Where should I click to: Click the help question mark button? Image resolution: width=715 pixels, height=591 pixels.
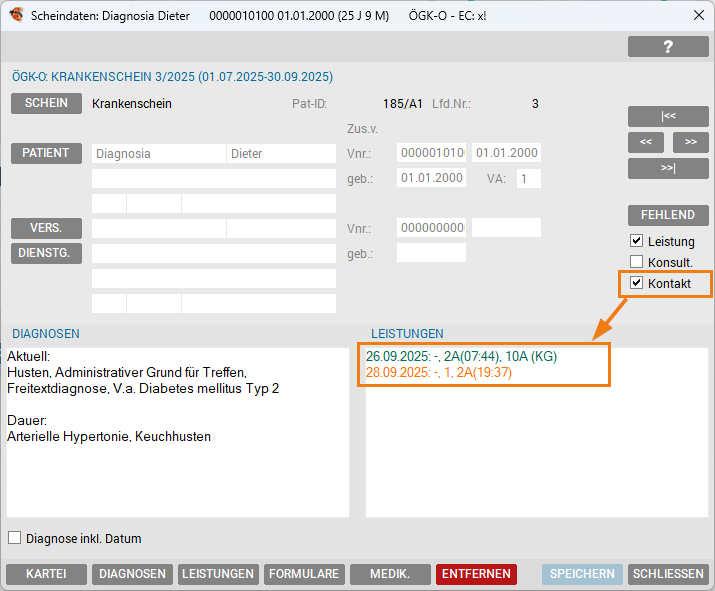coord(668,47)
